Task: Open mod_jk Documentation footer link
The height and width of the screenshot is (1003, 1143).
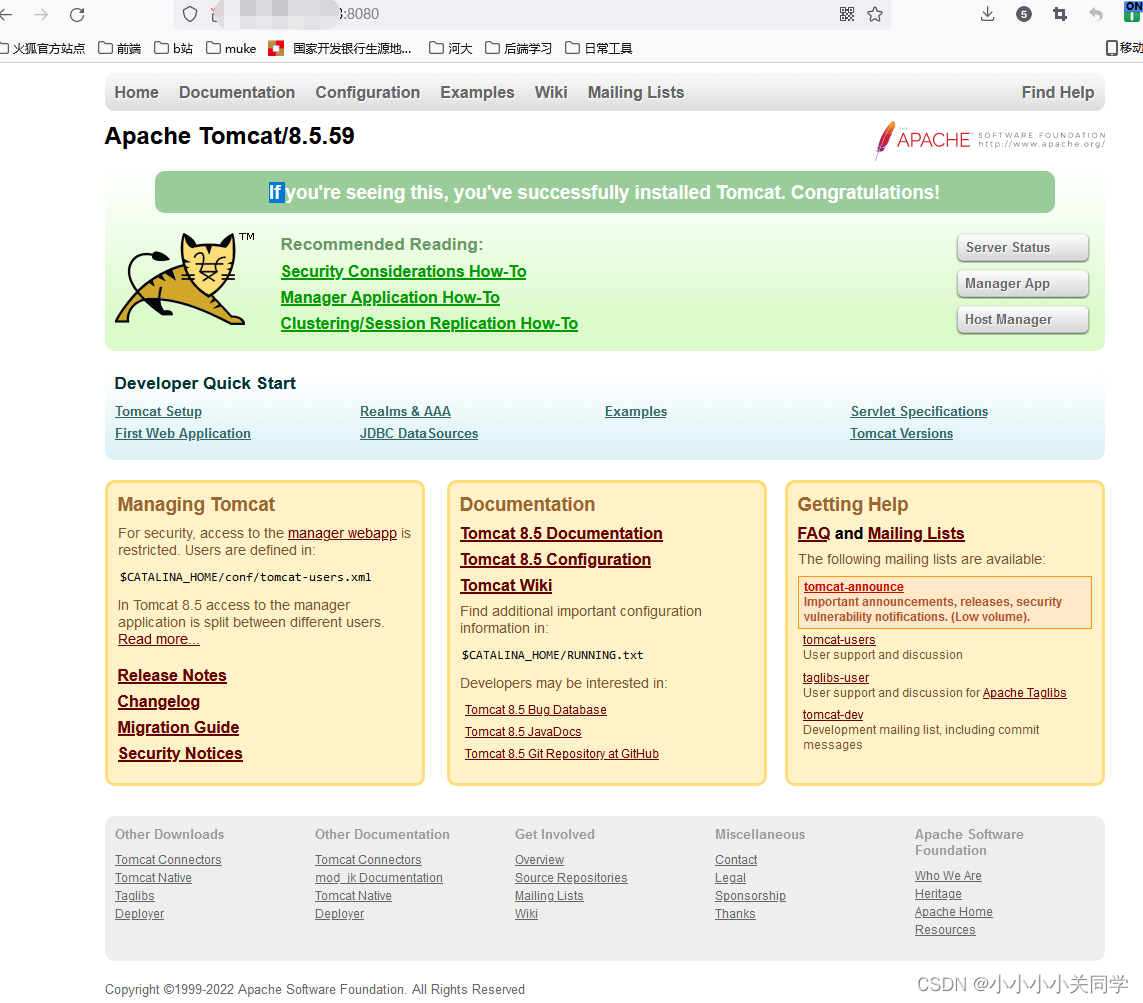Action: point(379,878)
